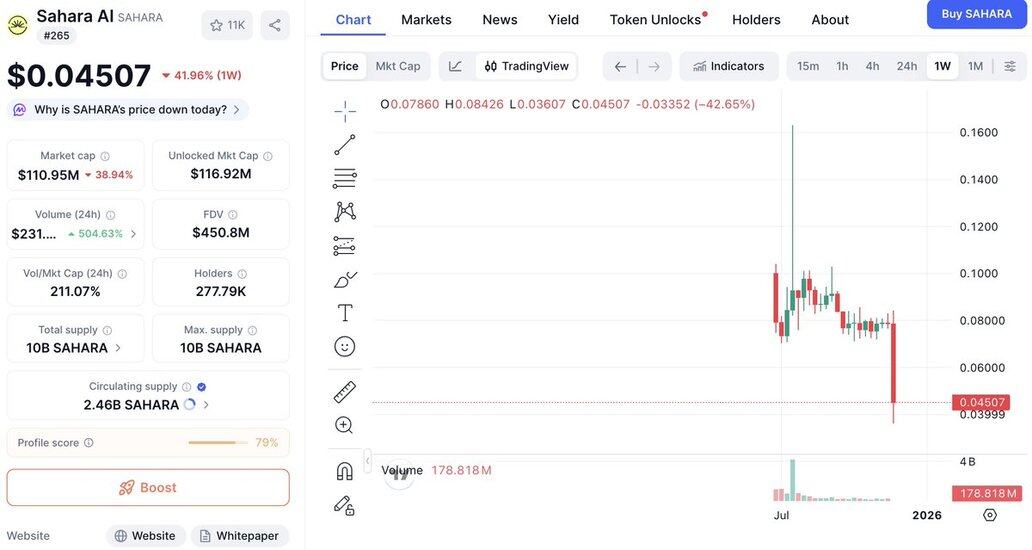Click the share icon button

pos(275,25)
